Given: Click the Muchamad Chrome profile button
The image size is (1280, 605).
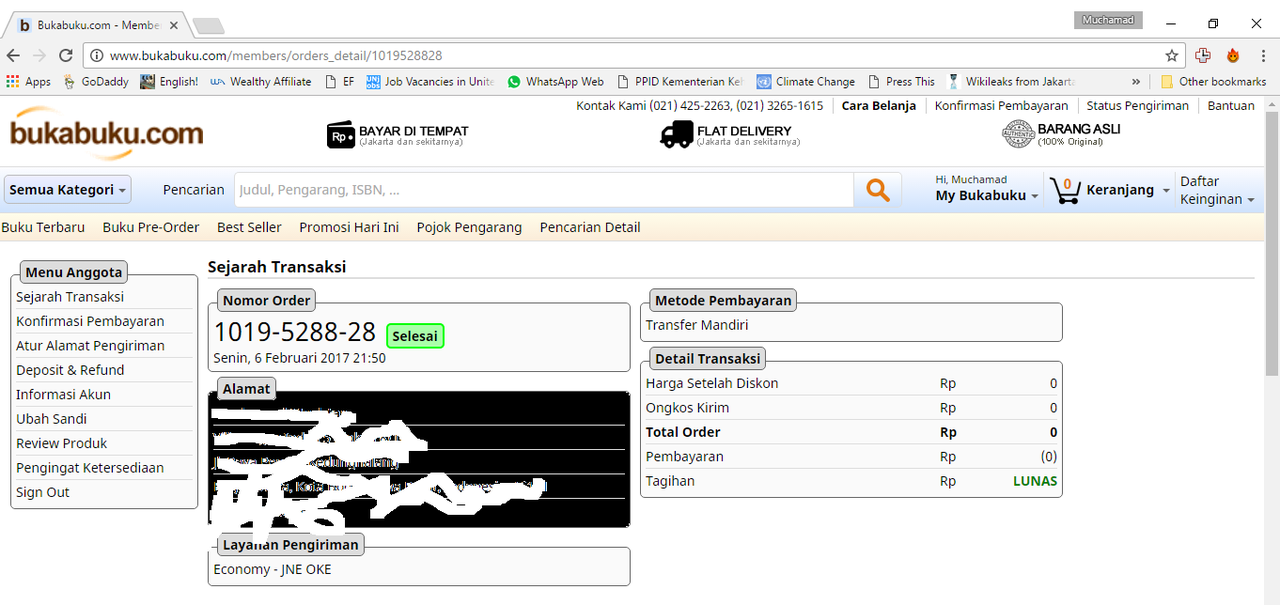Looking at the screenshot, I should (1109, 20).
